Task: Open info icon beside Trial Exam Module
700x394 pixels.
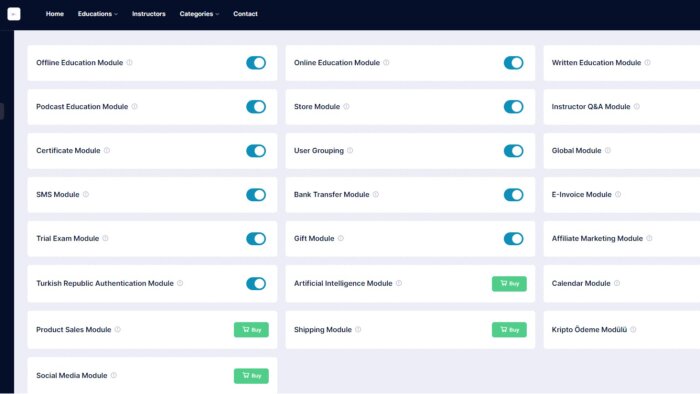Action: coord(105,238)
